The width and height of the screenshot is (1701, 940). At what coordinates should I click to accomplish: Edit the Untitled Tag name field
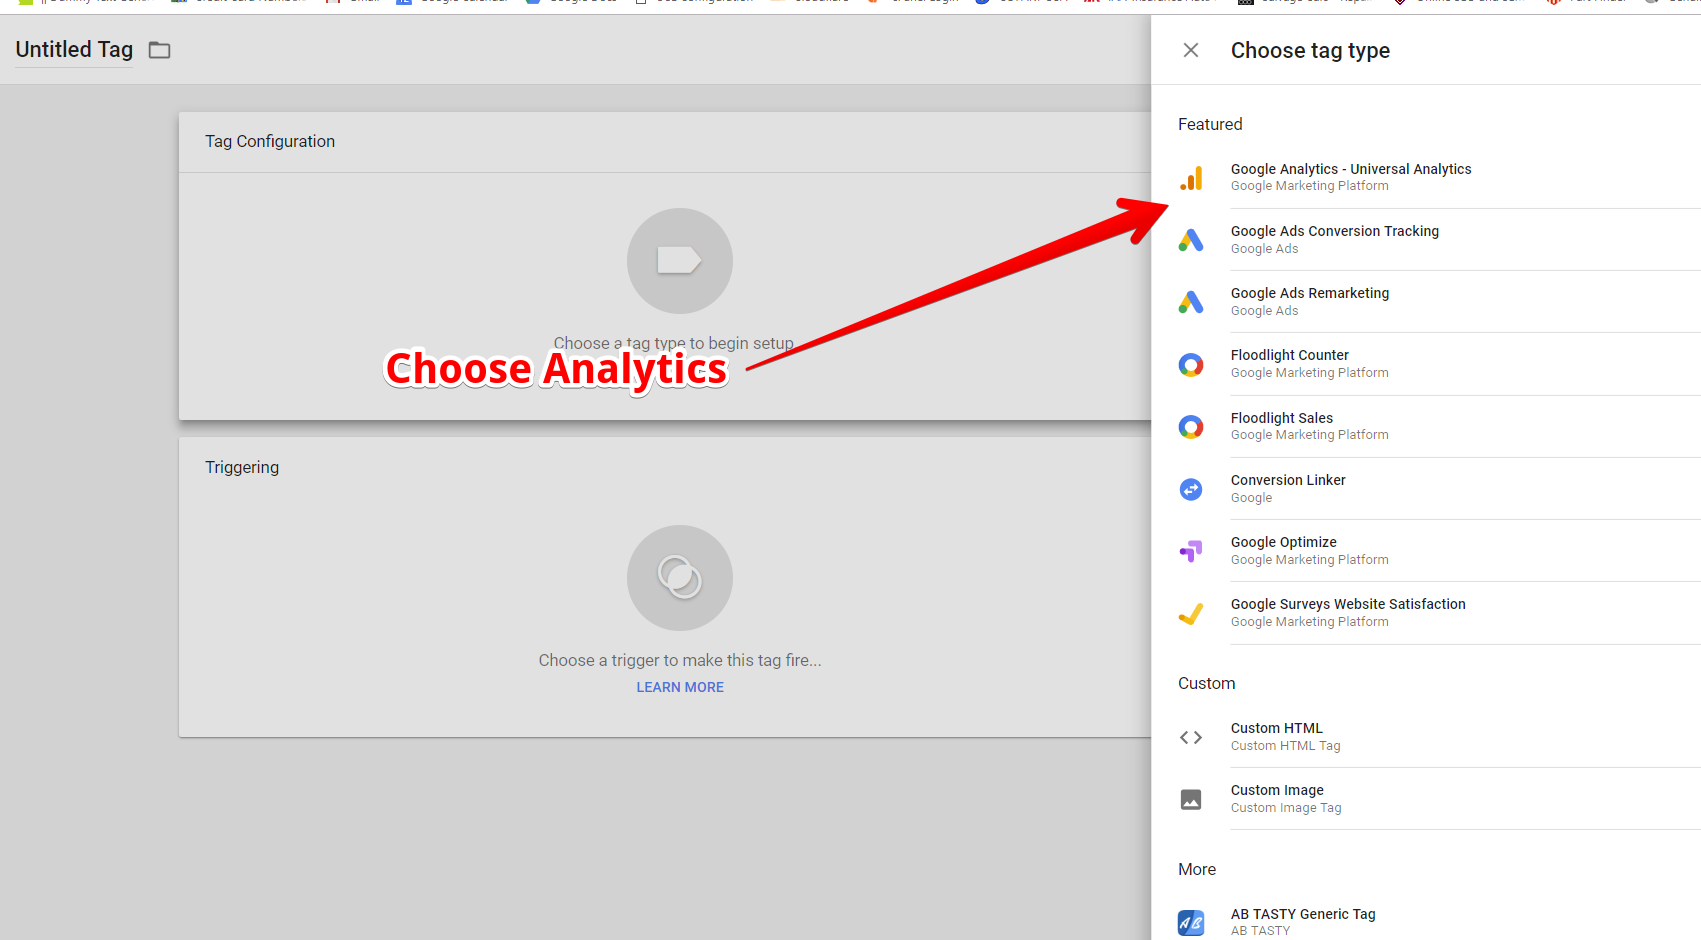74,50
